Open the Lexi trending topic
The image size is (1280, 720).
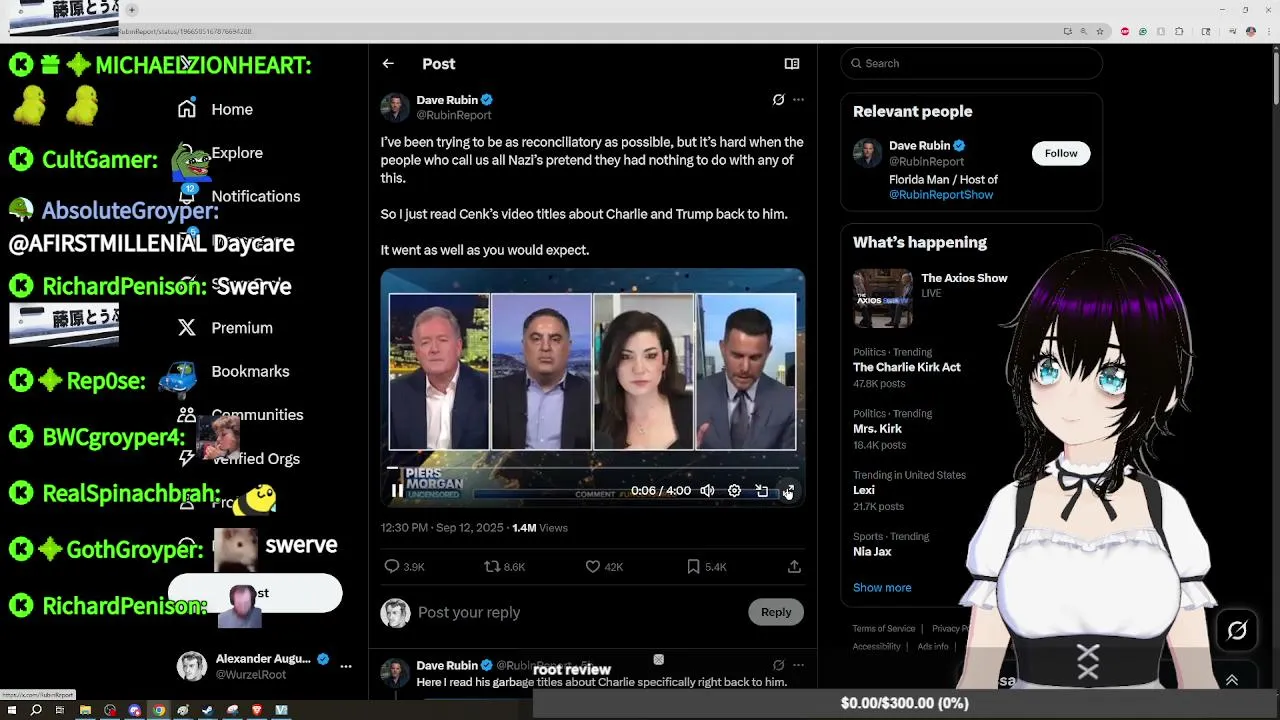tap(864, 490)
